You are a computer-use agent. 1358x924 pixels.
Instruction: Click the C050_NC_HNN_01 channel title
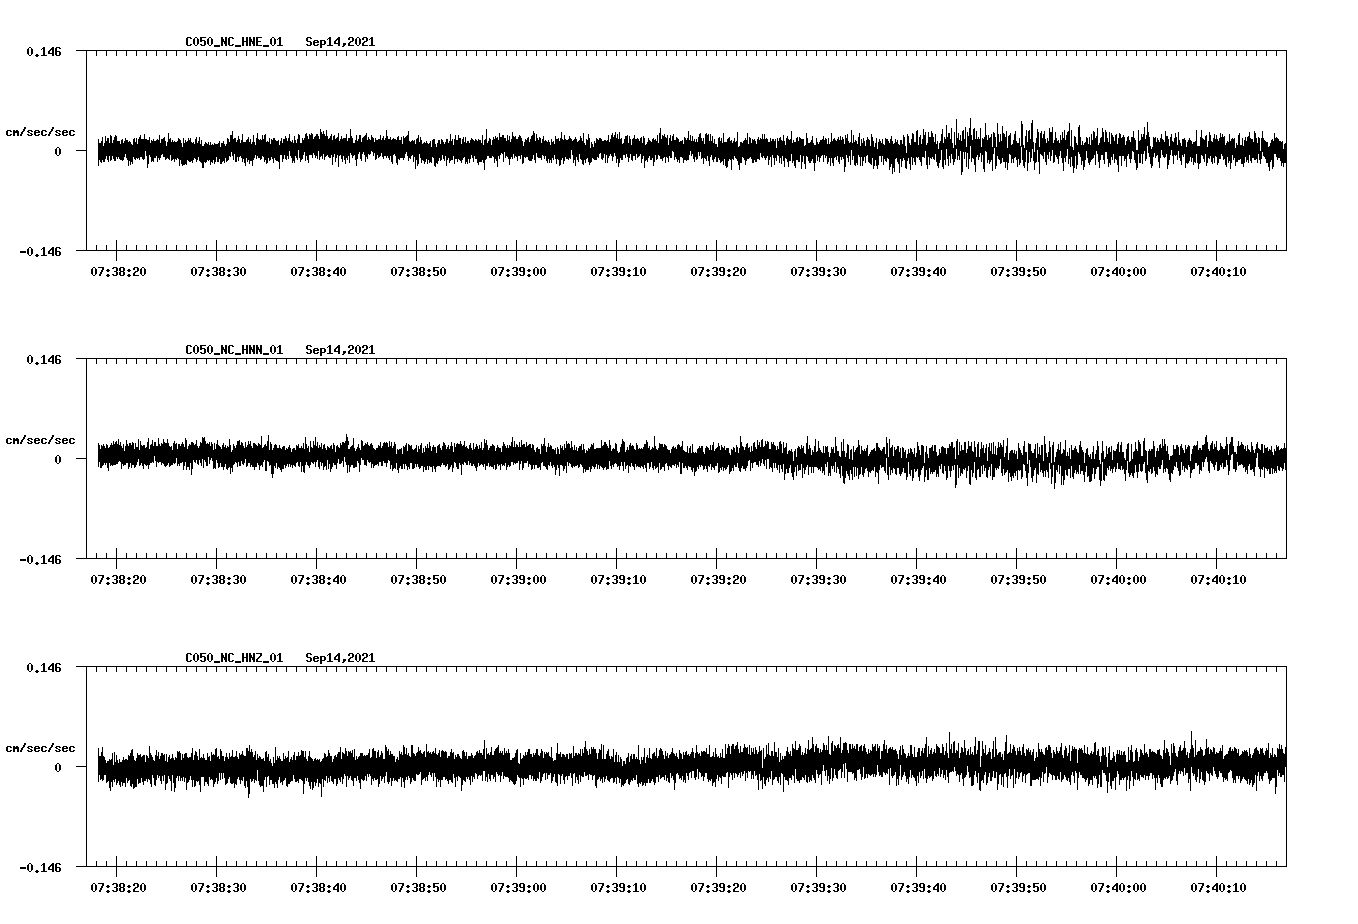234,350
